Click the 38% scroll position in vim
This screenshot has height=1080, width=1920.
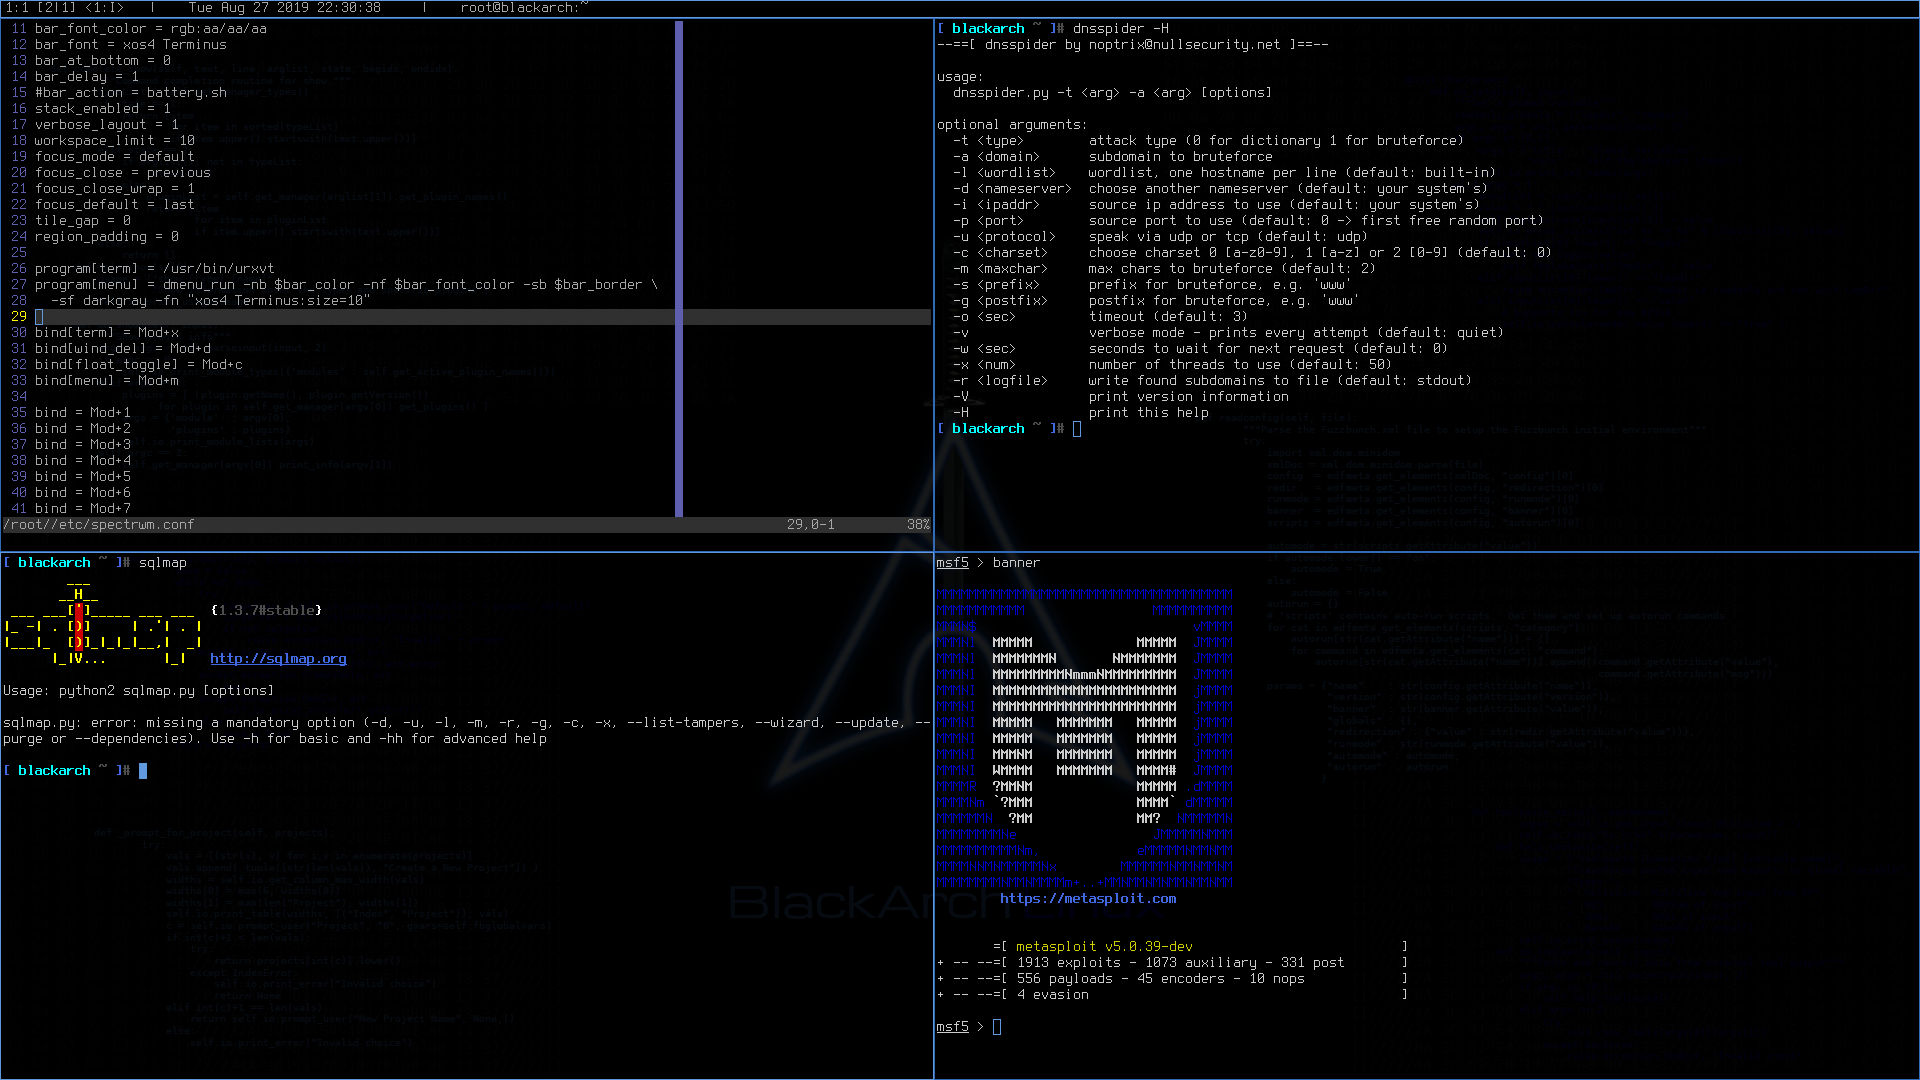pos(918,525)
